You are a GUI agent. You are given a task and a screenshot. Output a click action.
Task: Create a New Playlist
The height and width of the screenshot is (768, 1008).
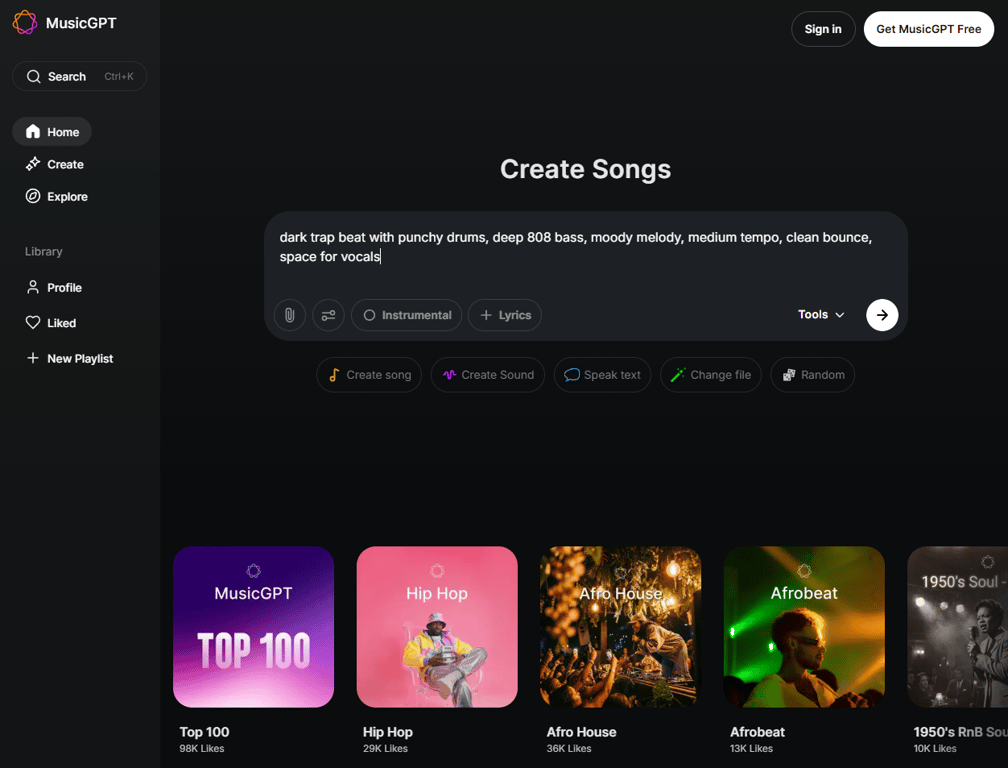coord(69,358)
